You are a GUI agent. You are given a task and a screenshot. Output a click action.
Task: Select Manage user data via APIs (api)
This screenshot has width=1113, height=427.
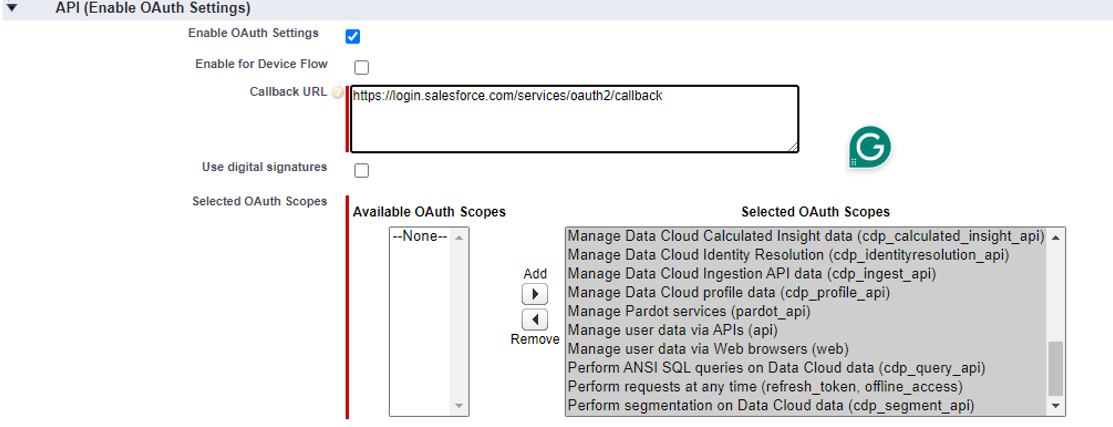pyautogui.click(x=806, y=331)
